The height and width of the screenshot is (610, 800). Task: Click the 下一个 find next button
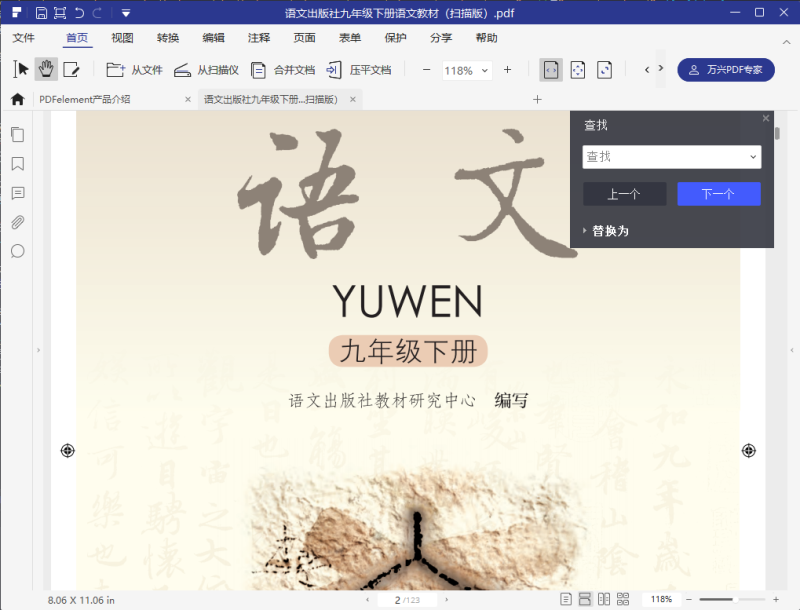718,194
